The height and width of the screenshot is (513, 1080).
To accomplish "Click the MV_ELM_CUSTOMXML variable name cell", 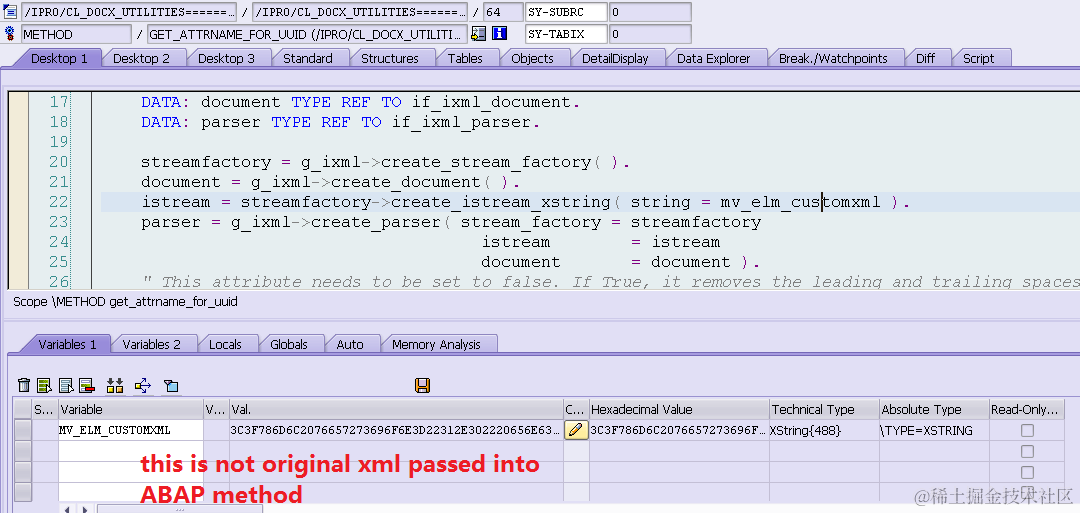I will (131, 431).
